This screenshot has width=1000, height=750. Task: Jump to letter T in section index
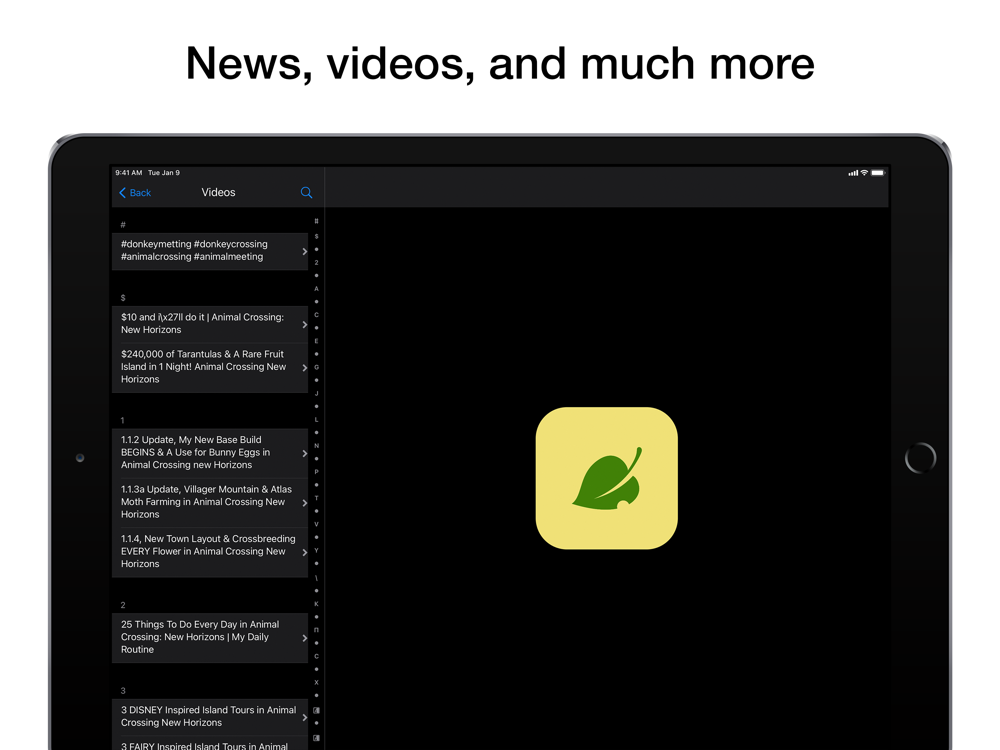click(x=316, y=498)
